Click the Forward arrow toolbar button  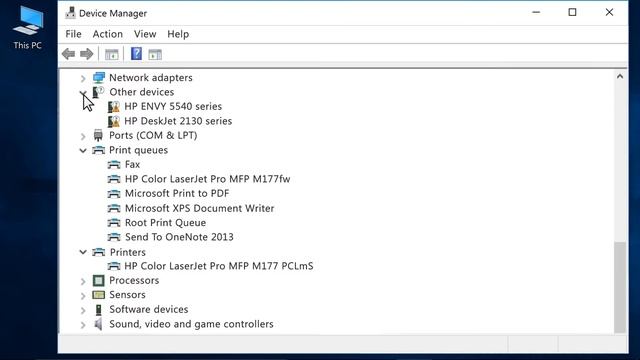tap(87, 54)
